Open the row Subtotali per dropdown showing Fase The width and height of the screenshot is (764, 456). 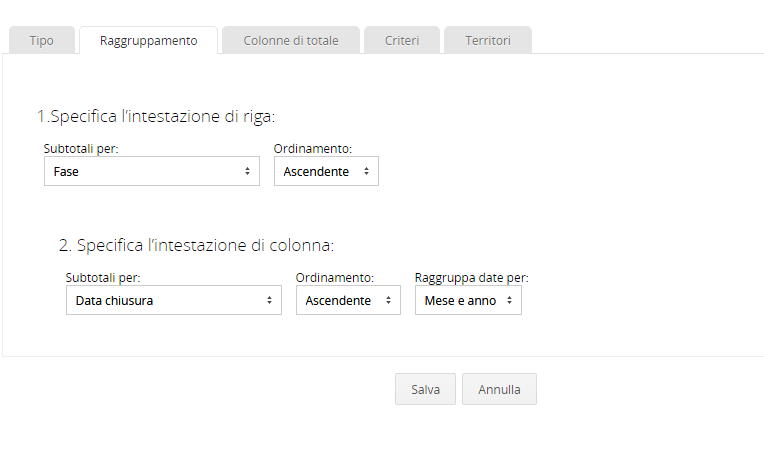152,171
